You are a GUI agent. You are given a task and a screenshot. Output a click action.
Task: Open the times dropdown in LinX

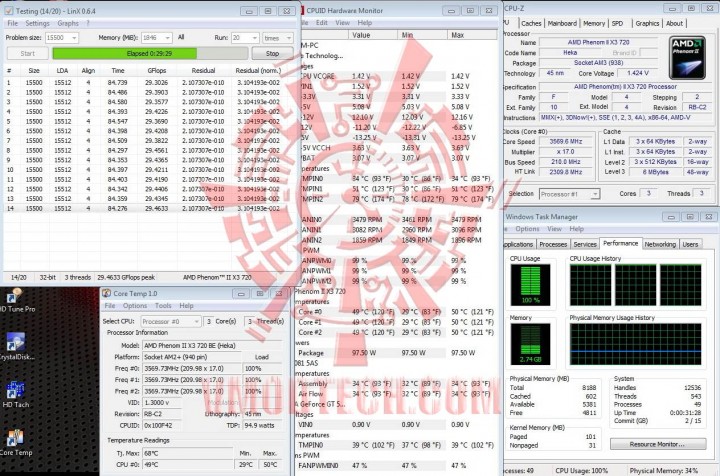tap(277, 38)
